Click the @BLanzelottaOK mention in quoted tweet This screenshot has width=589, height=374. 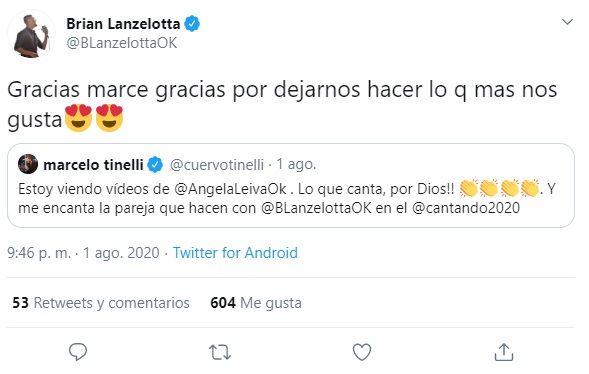316,208
